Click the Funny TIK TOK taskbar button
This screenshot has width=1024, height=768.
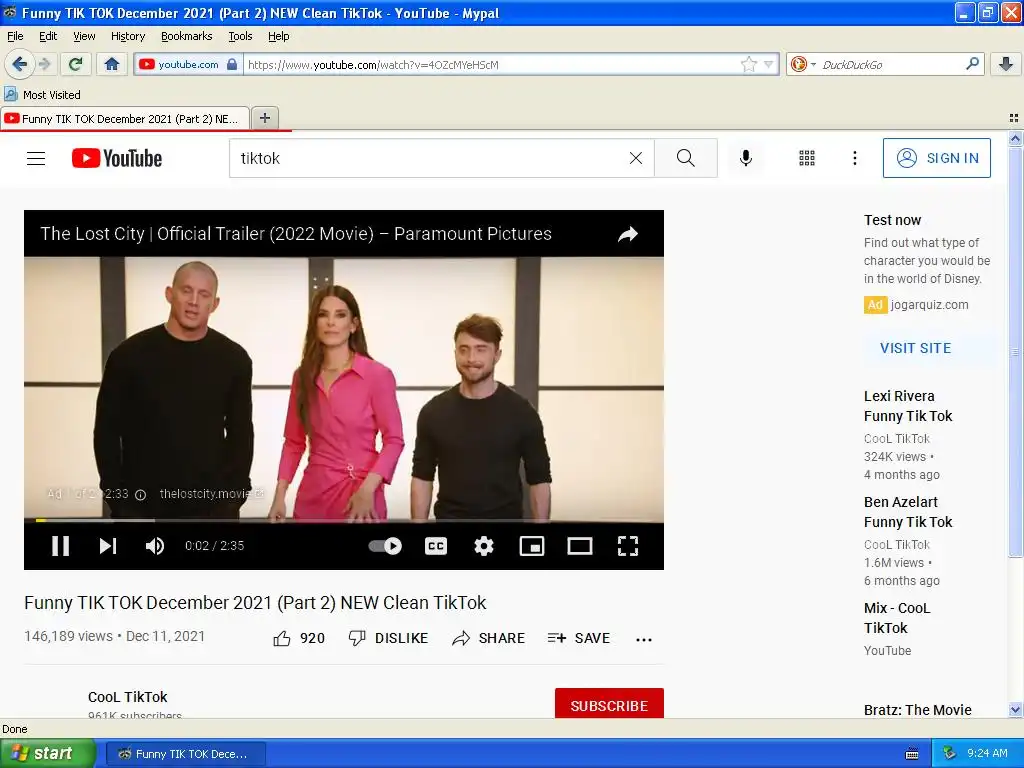pyautogui.click(x=185, y=754)
